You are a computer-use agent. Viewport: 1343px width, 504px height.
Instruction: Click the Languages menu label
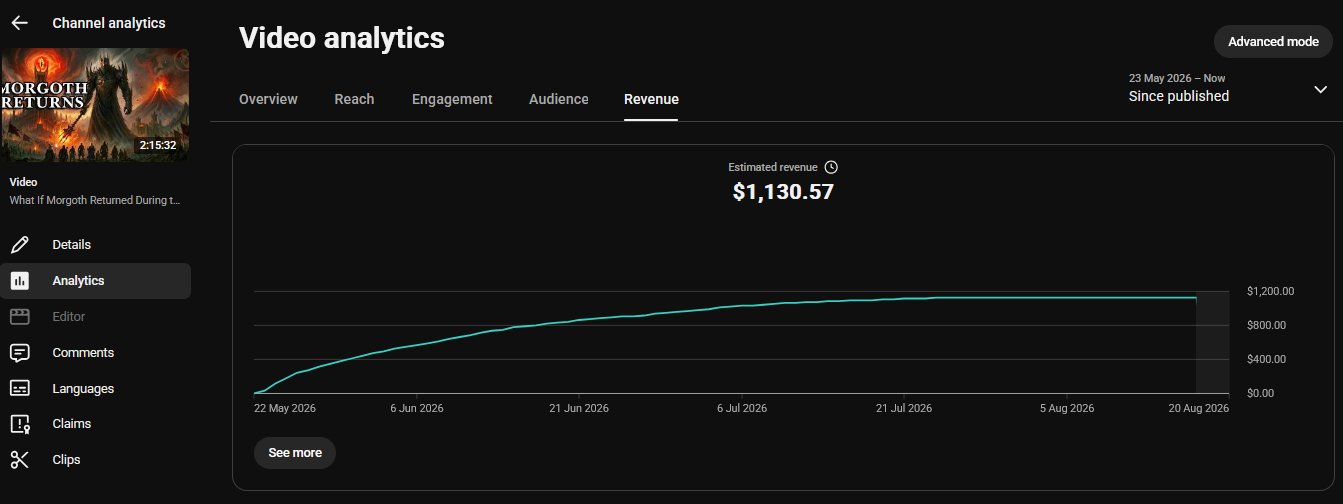(83, 389)
